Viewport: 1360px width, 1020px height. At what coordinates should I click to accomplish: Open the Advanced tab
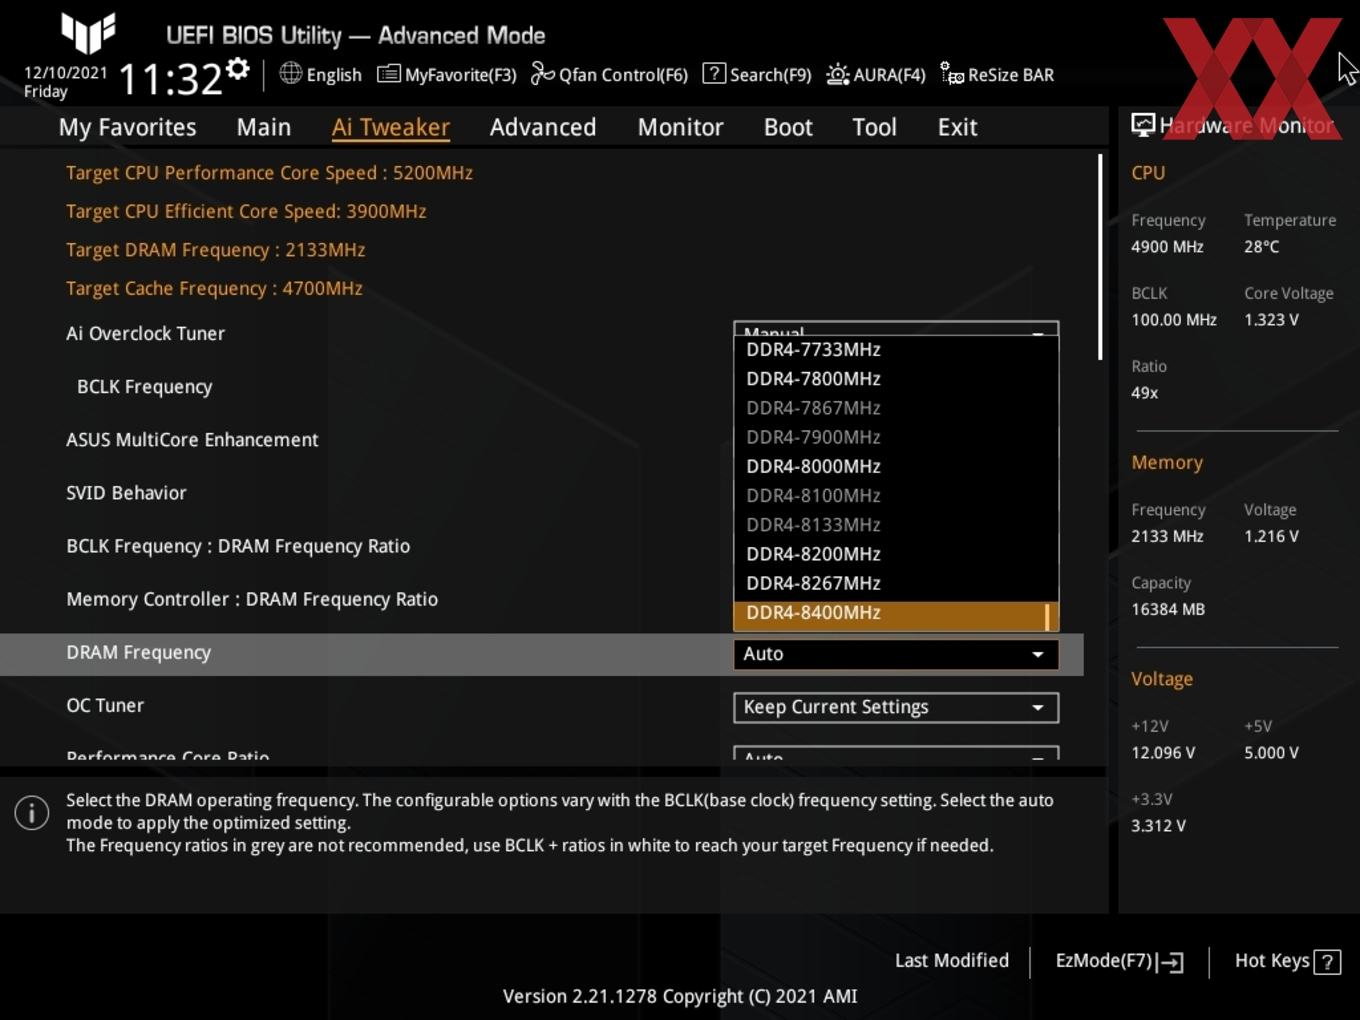click(543, 127)
